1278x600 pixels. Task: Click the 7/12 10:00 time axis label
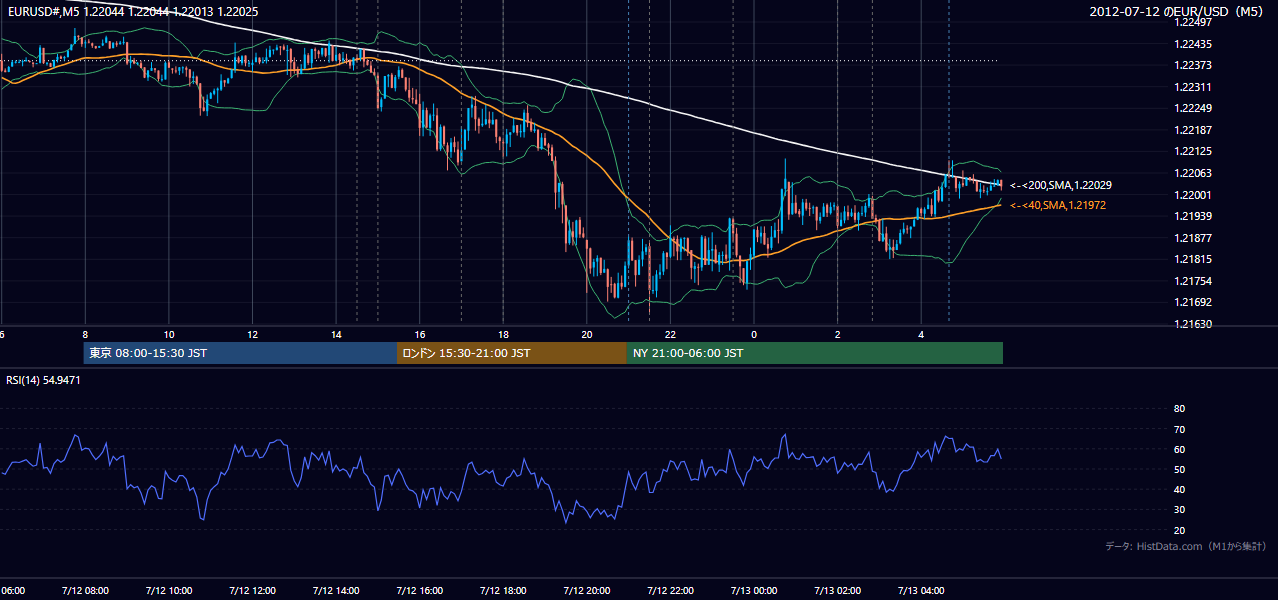[x=168, y=590]
